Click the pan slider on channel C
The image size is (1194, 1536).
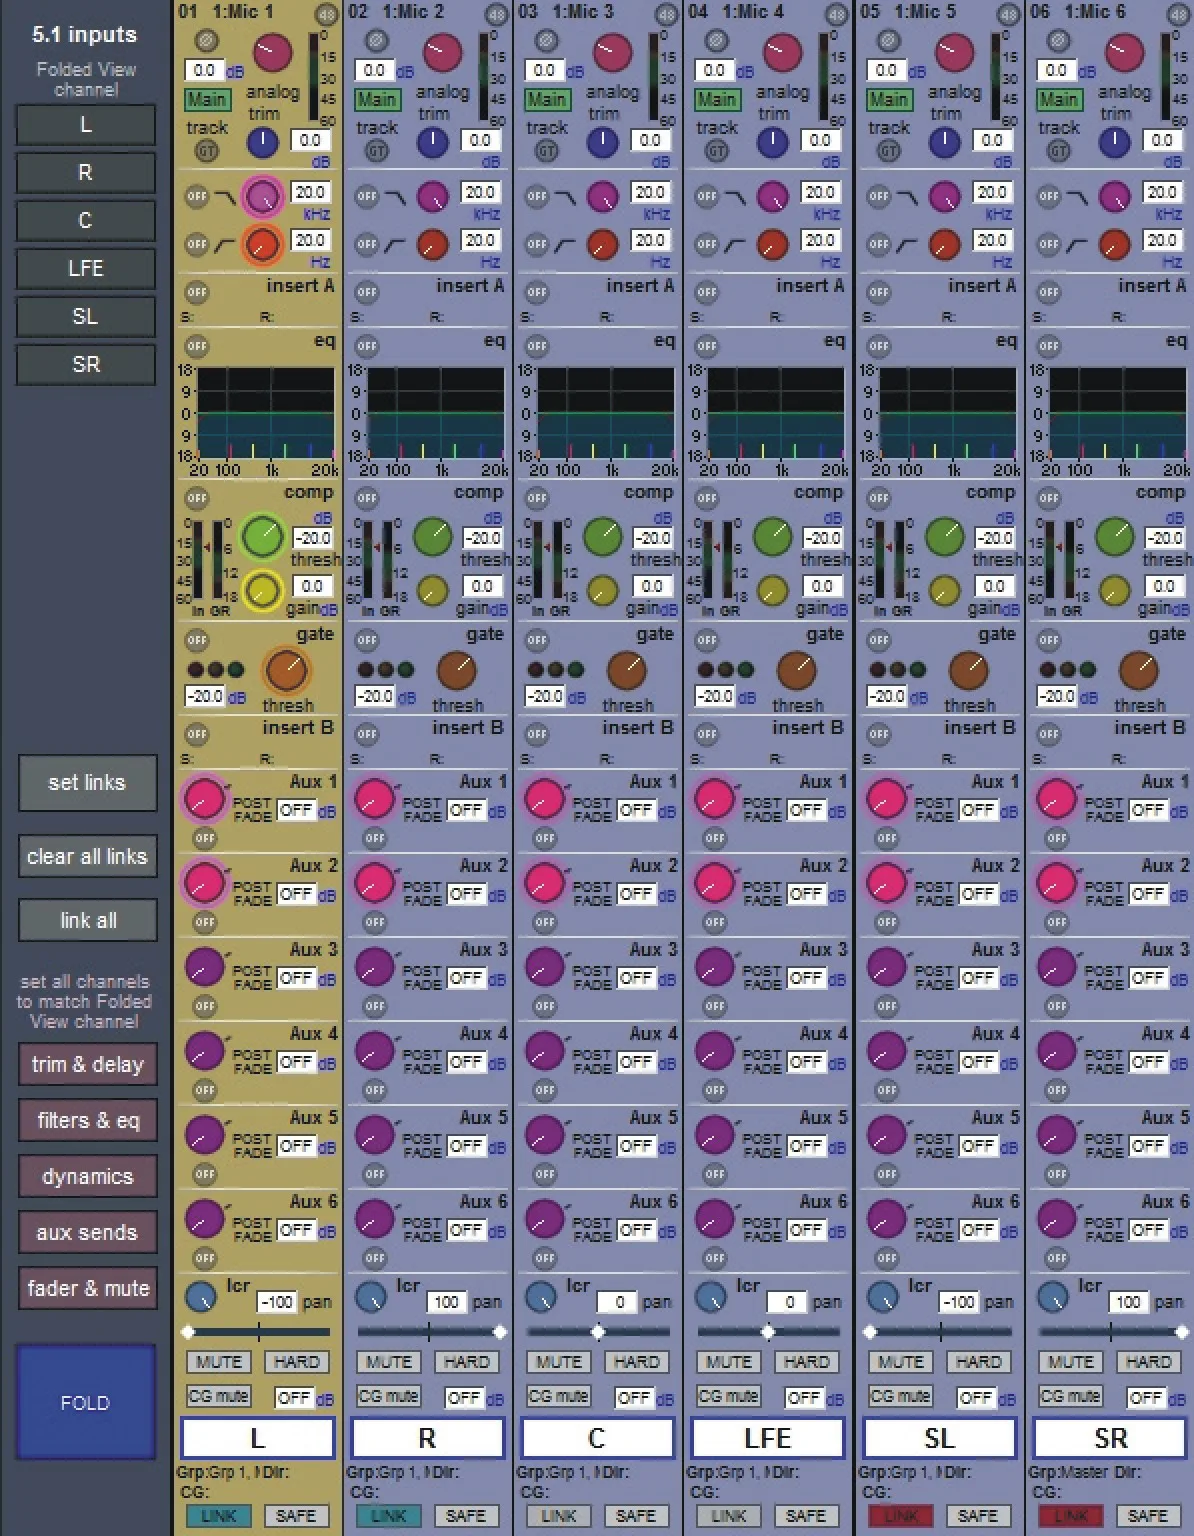coord(598,1332)
